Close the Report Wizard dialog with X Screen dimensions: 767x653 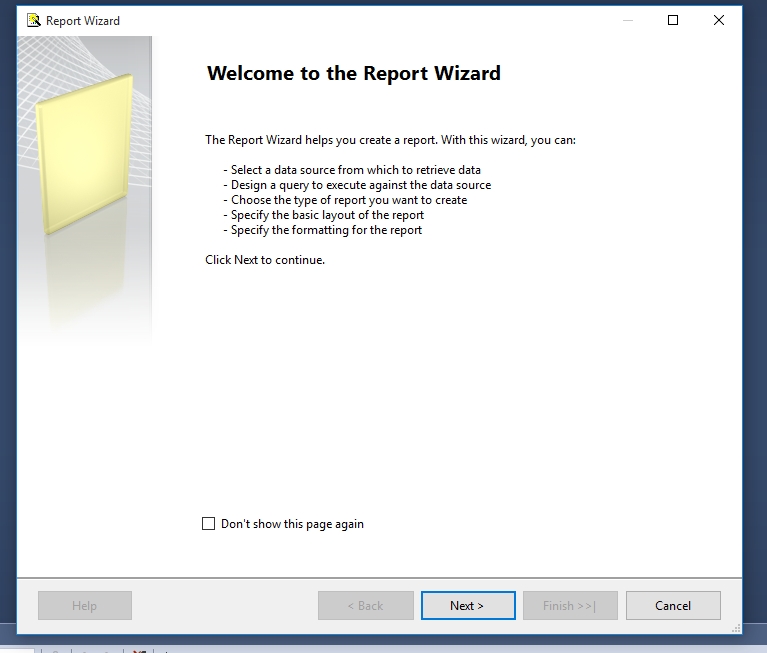[x=719, y=20]
